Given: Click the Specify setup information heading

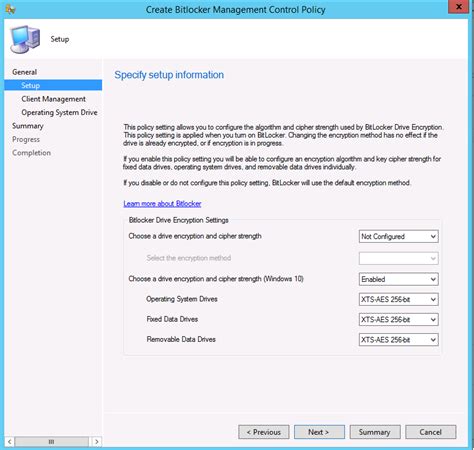Looking at the screenshot, I should point(169,75).
